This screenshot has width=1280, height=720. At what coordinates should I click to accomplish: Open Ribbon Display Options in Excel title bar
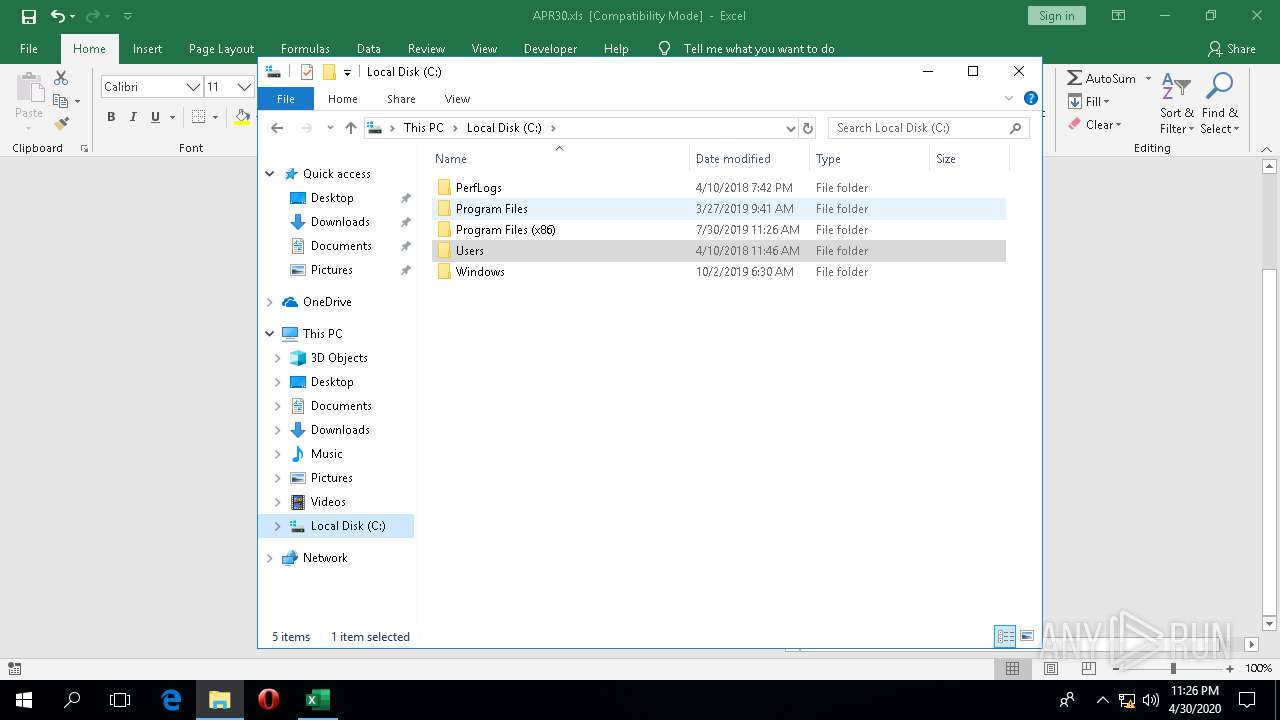click(1119, 16)
